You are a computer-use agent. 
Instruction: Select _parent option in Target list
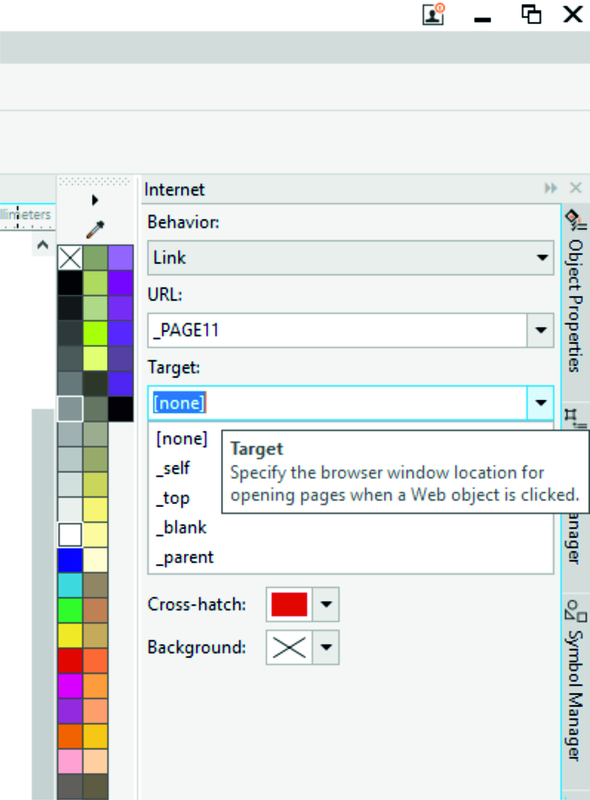(185, 557)
